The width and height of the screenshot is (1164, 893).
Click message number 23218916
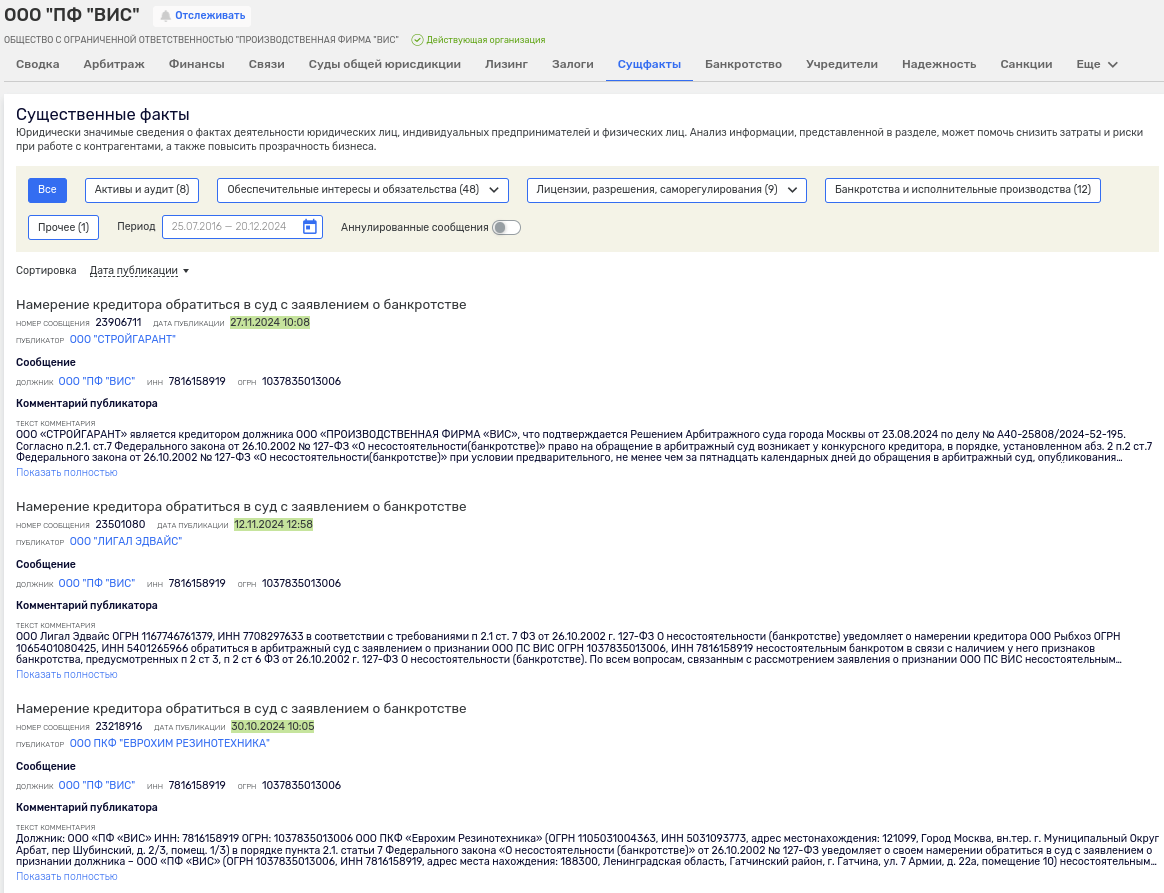click(119, 726)
